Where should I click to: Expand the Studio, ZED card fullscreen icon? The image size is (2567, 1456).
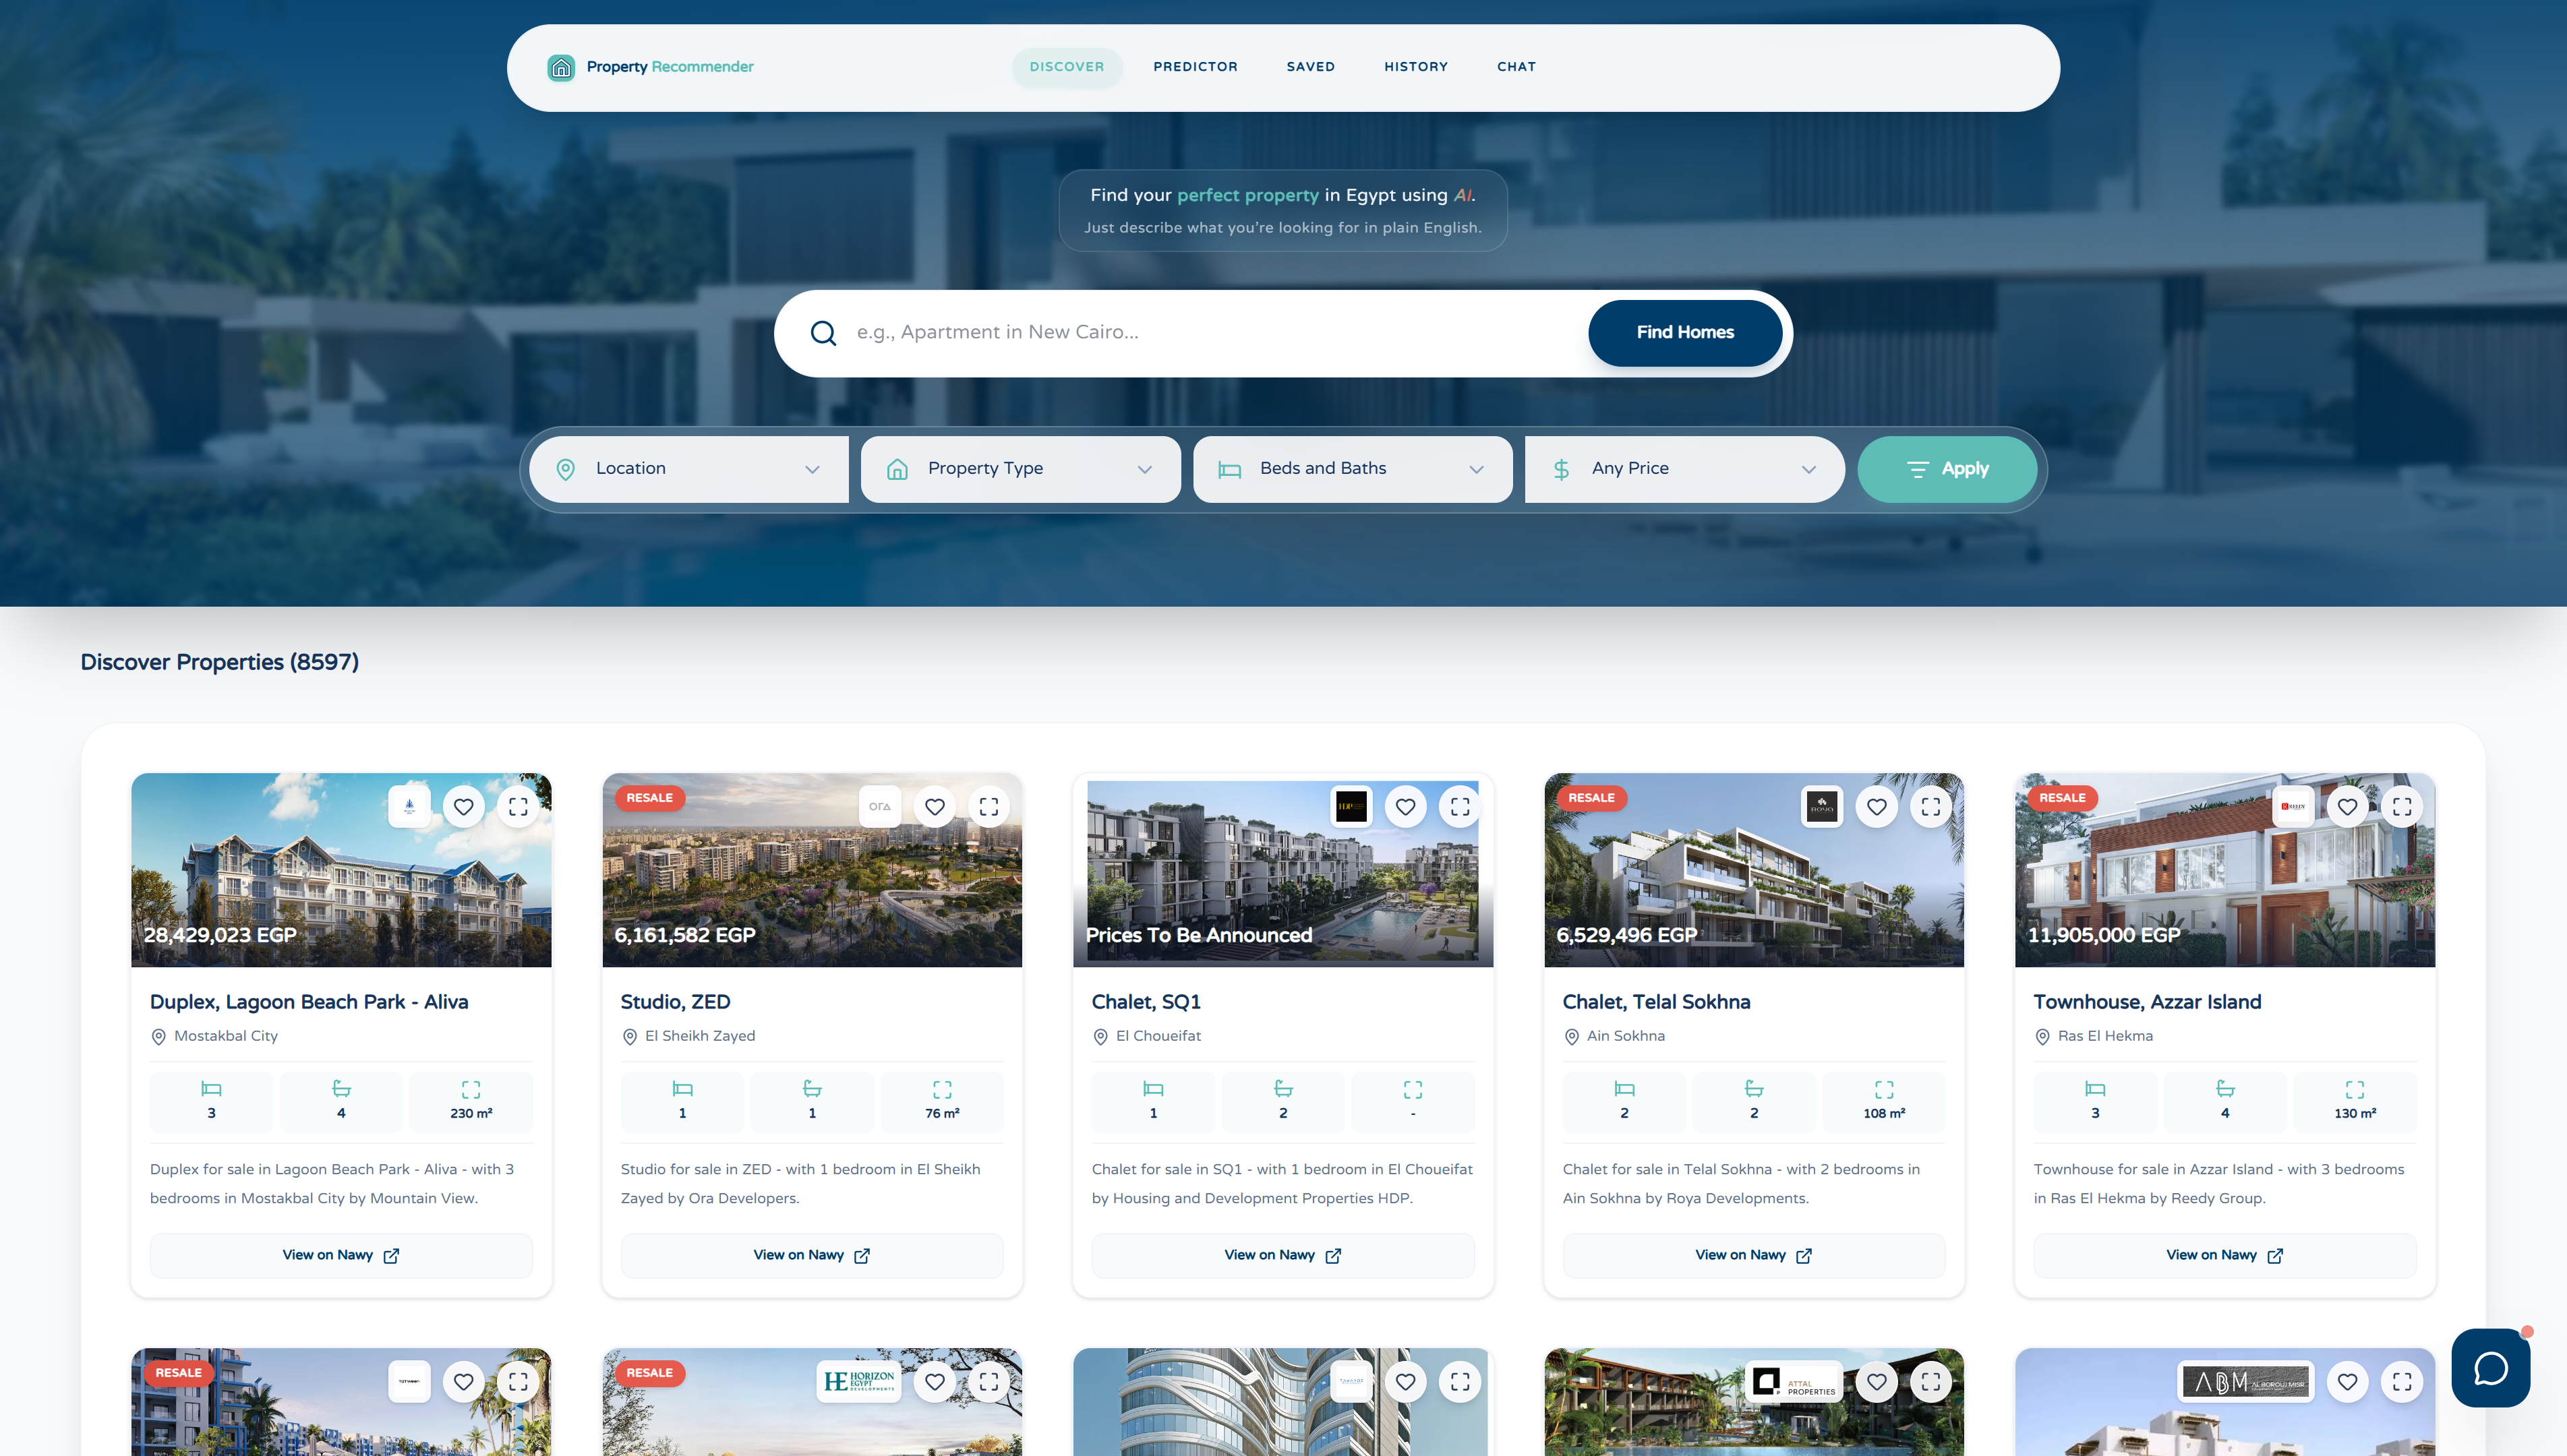(988, 806)
